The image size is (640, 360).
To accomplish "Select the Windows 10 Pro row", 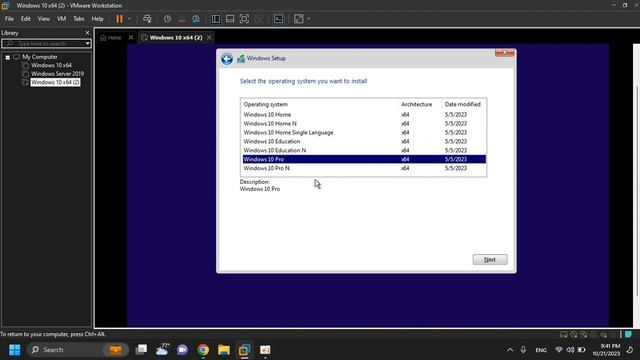I will [x=364, y=159].
